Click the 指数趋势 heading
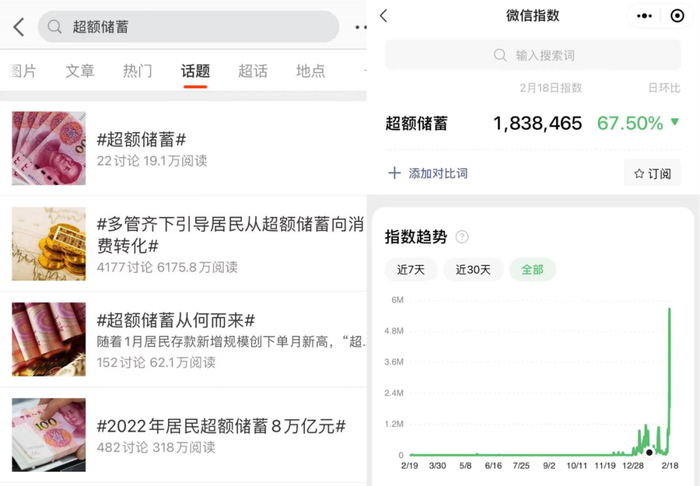 [x=416, y=237]
